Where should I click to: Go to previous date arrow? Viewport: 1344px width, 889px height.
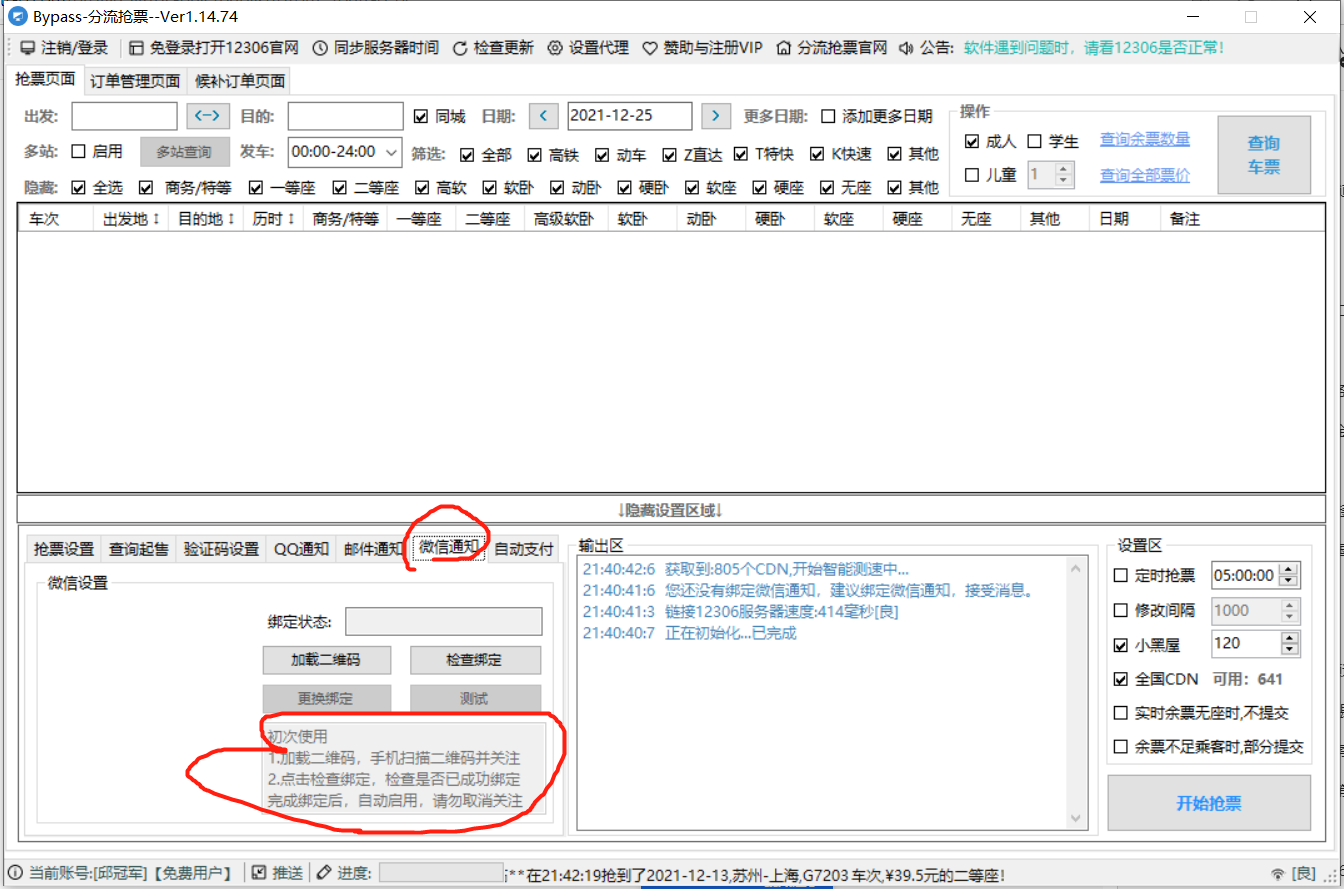click(543, 116)
